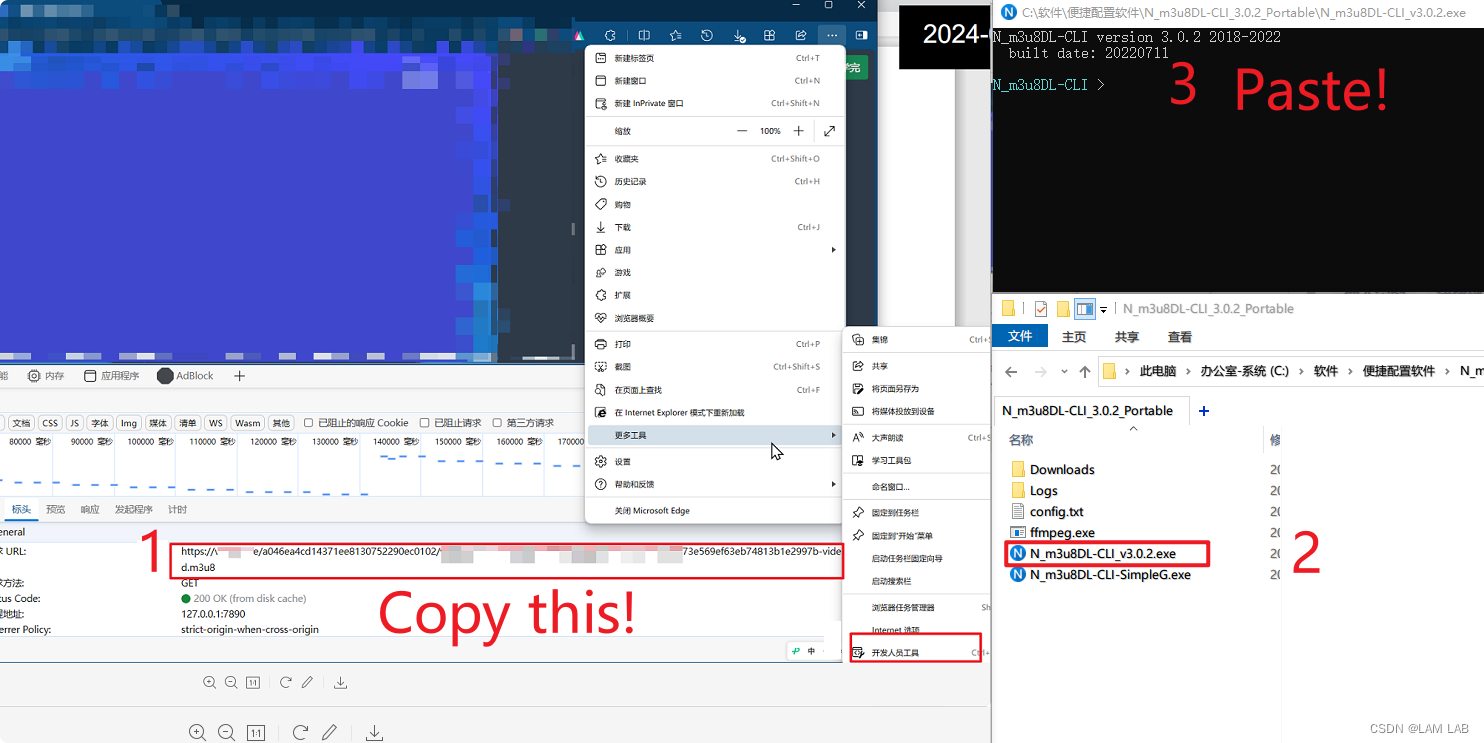Select 共享 in the more tools submenu
The height and width of the screenshot is (743, 1484).
coord(917,367)
